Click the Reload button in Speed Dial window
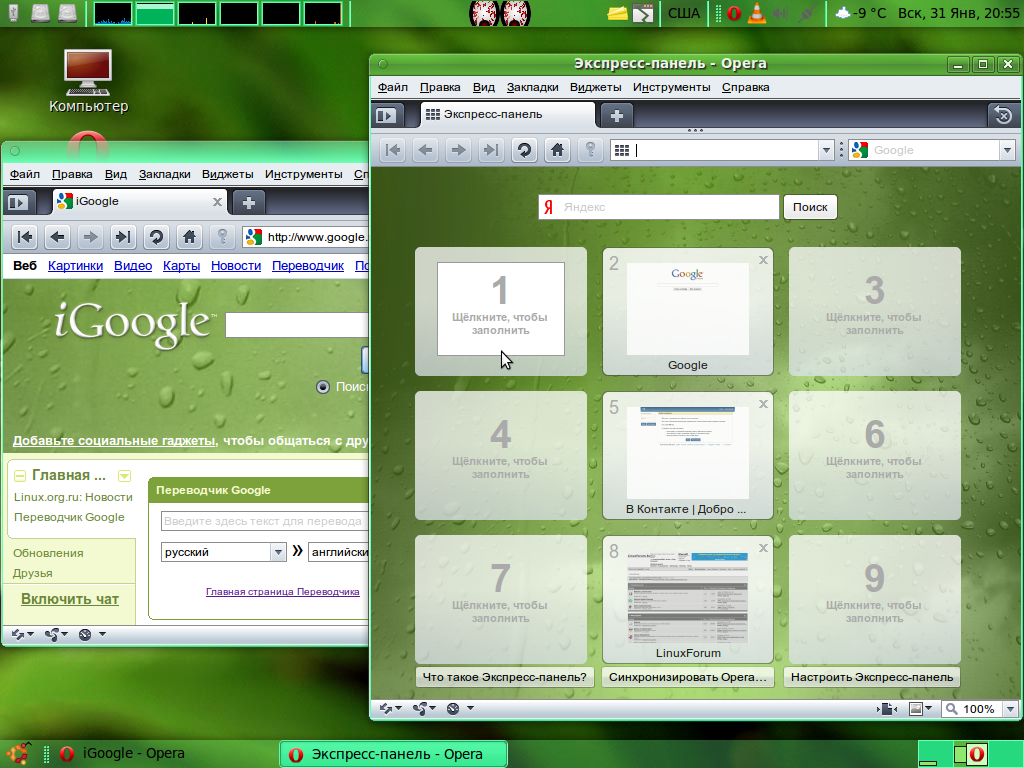 [x=523, y=150]
